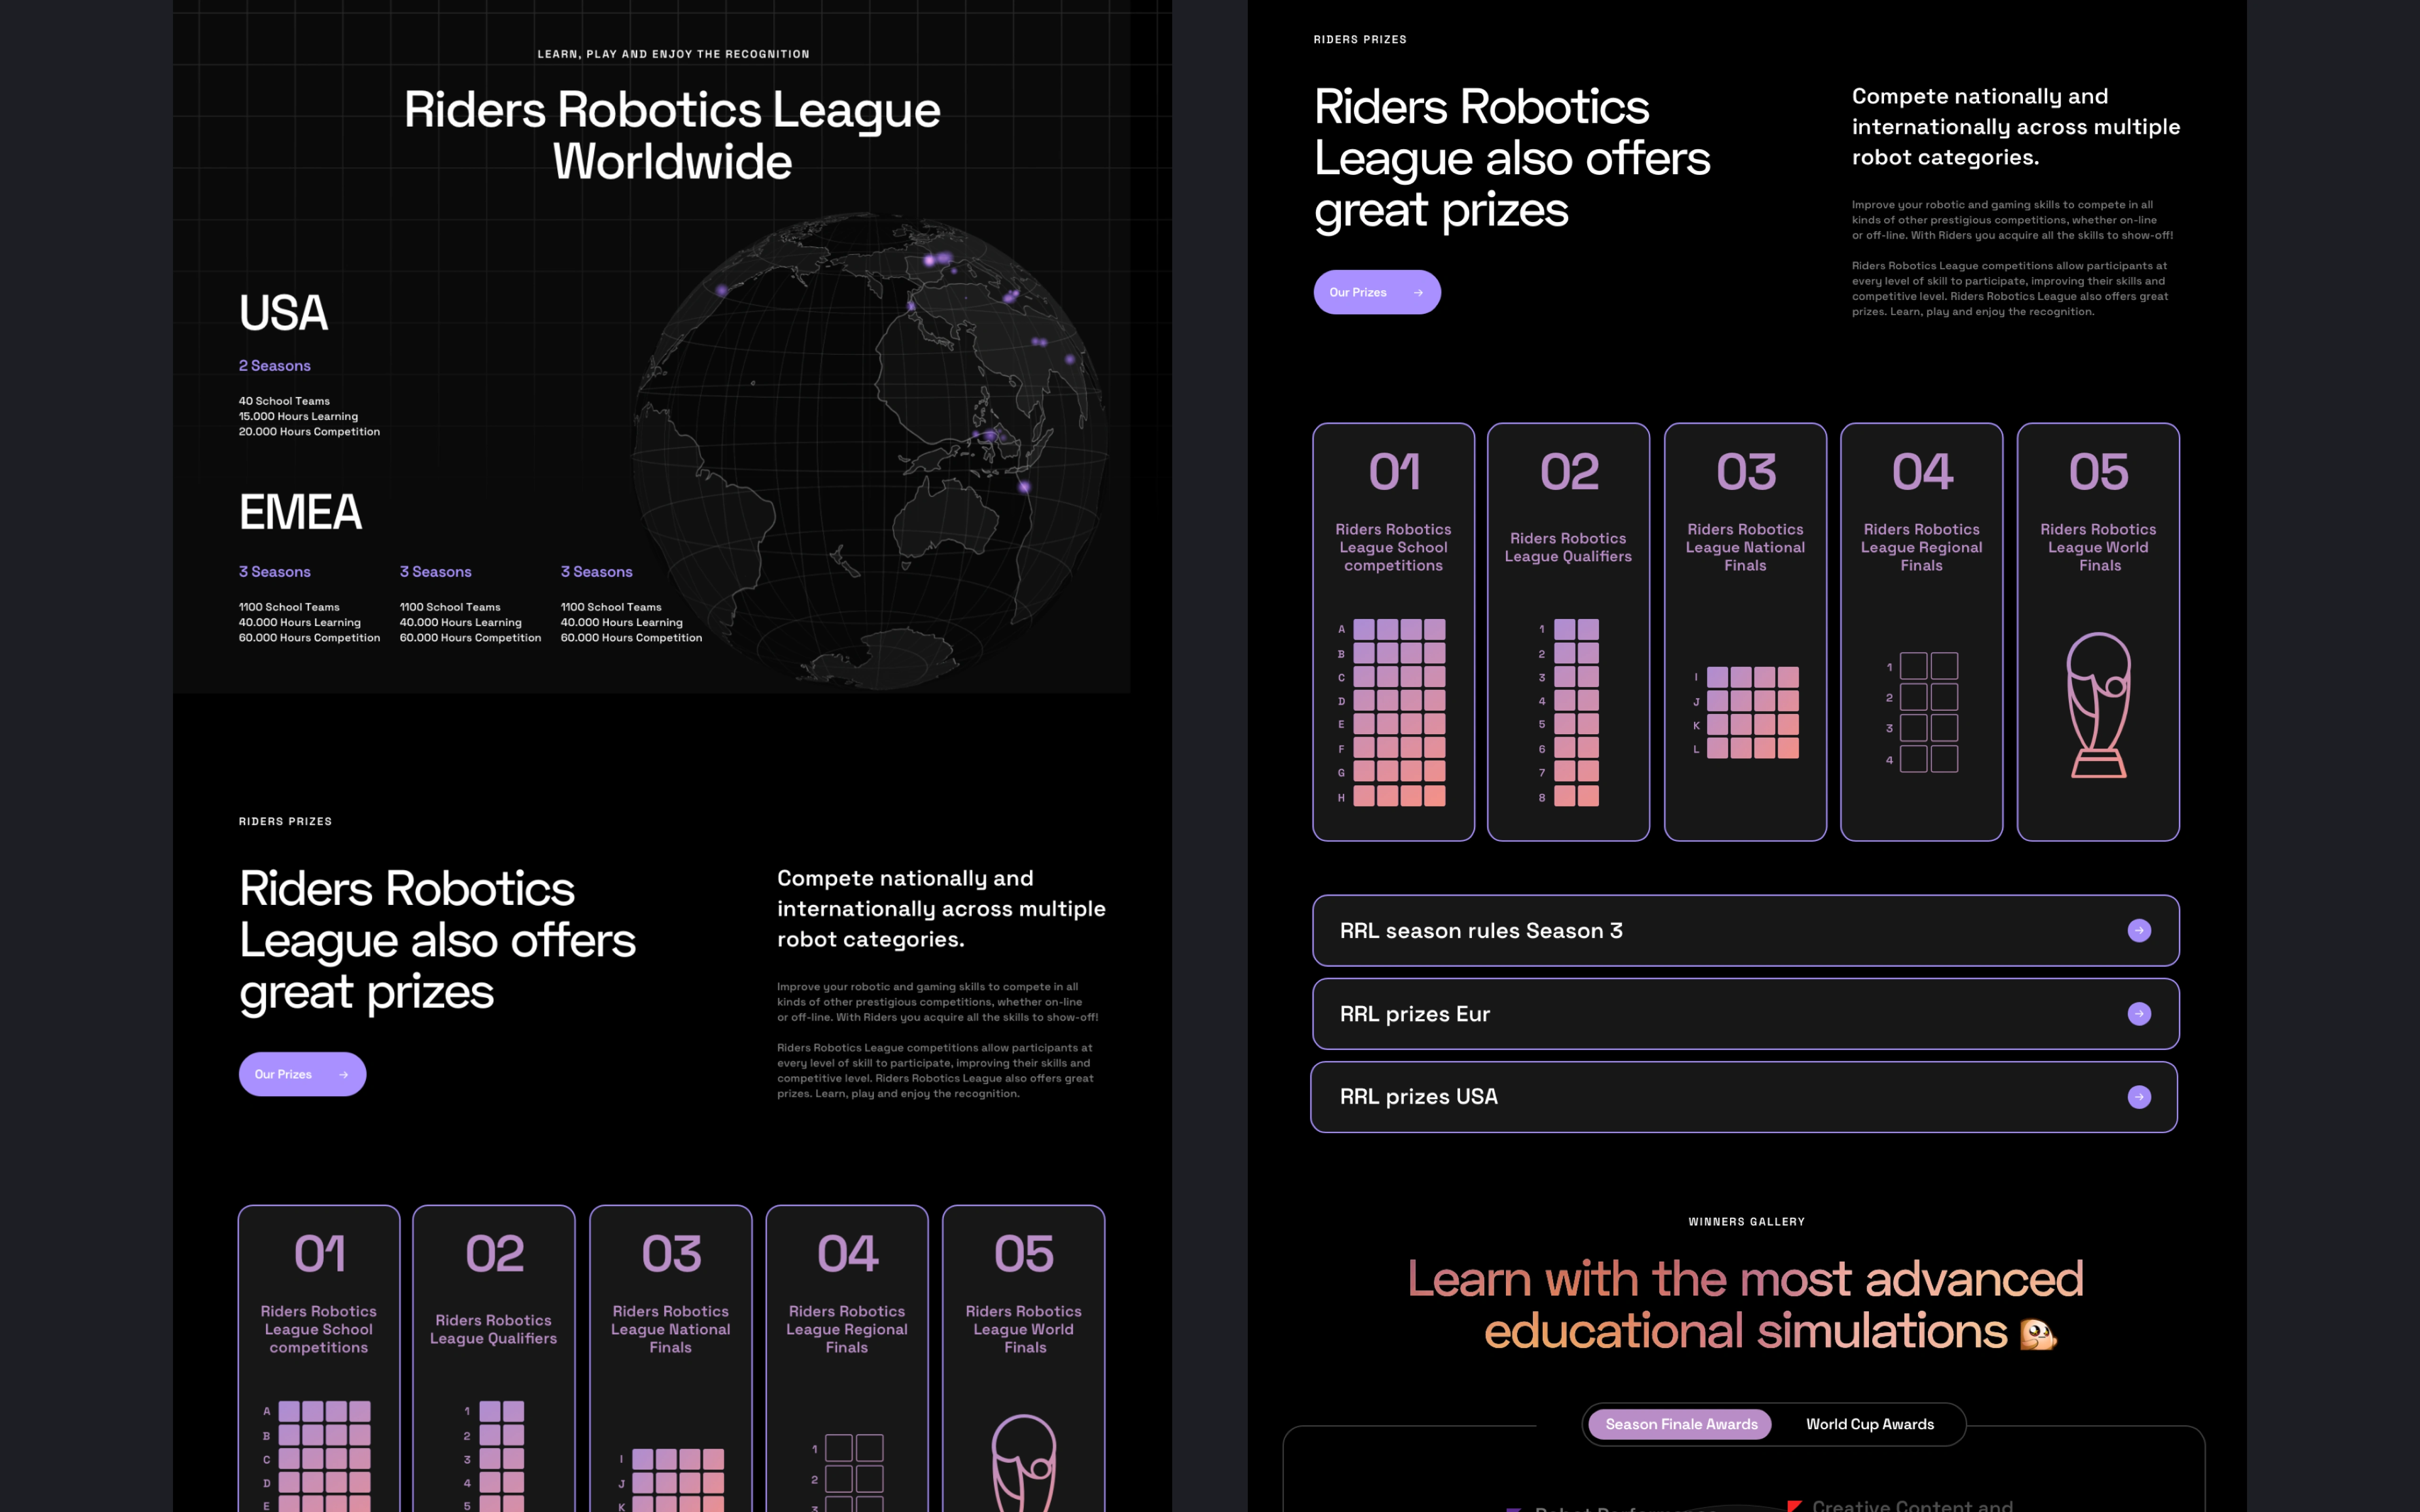Switch to the Season Finale Awards toggle
The width and height of the screenshot is (2420, 1512).
pyautogui.click(x=1680, y=1424)
